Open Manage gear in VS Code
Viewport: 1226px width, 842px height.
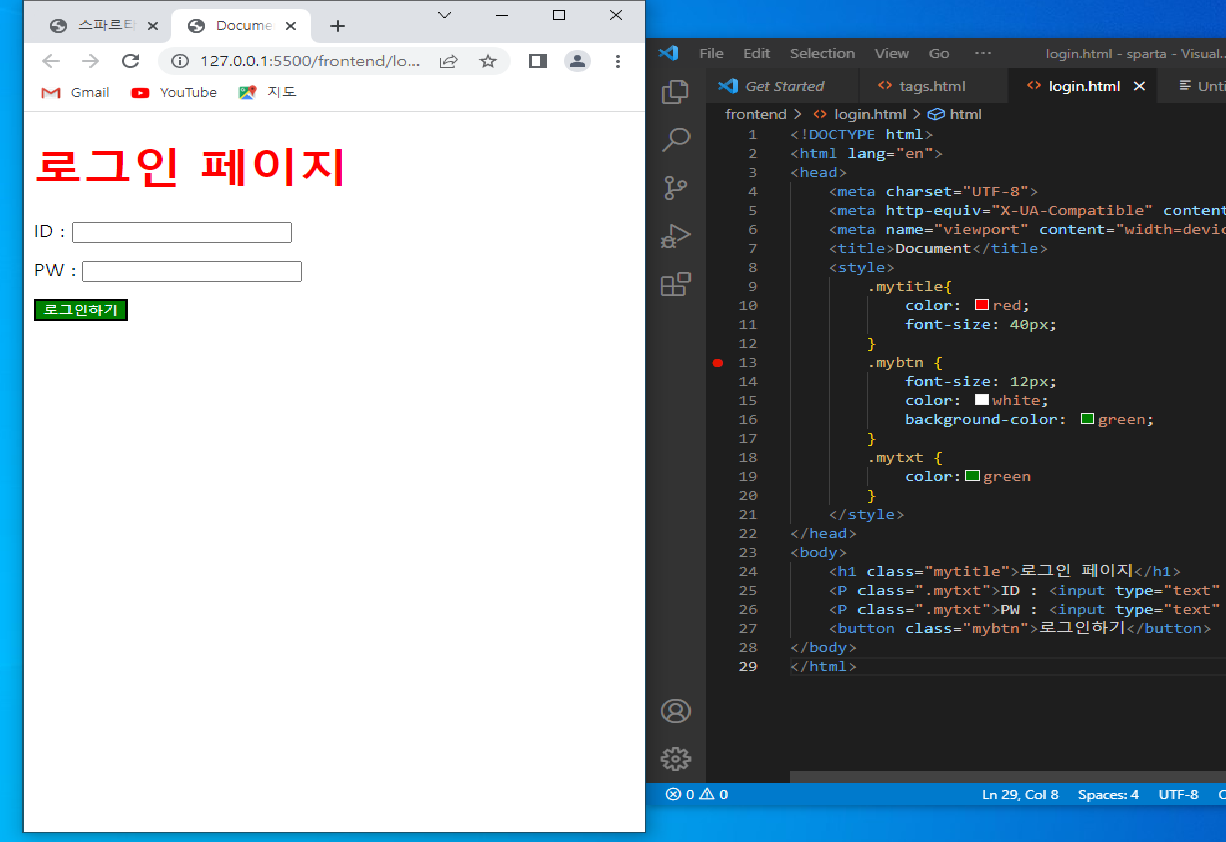675,759
